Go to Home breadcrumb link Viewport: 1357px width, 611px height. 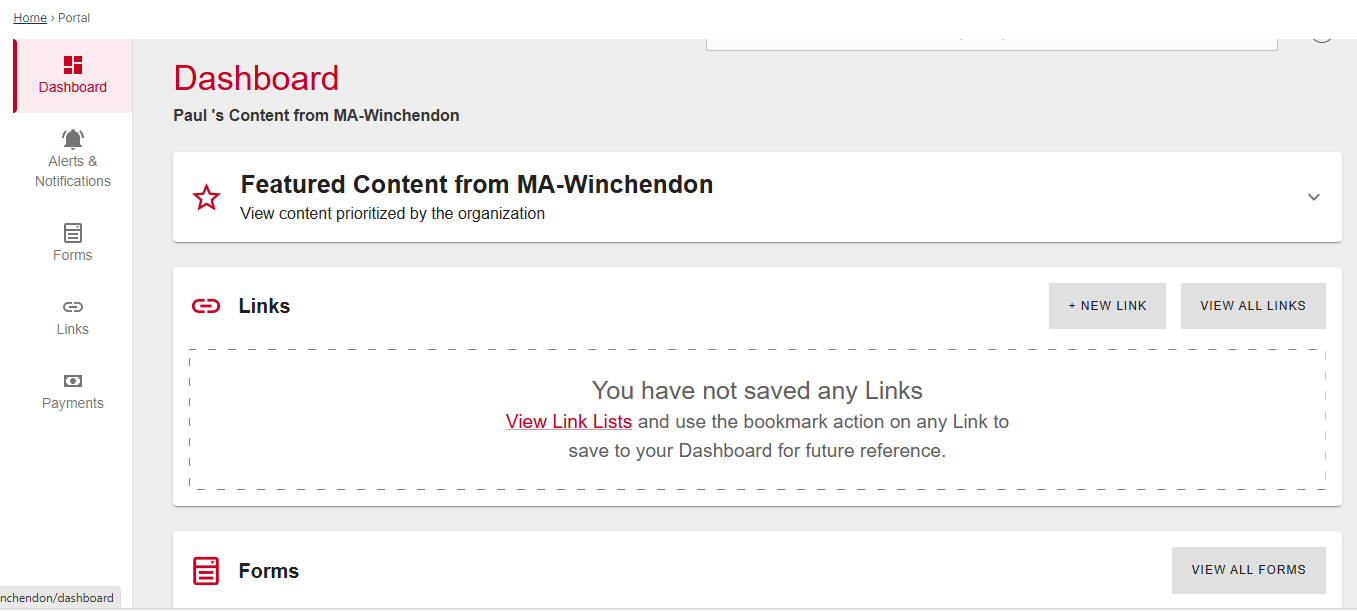click(30, 18)
